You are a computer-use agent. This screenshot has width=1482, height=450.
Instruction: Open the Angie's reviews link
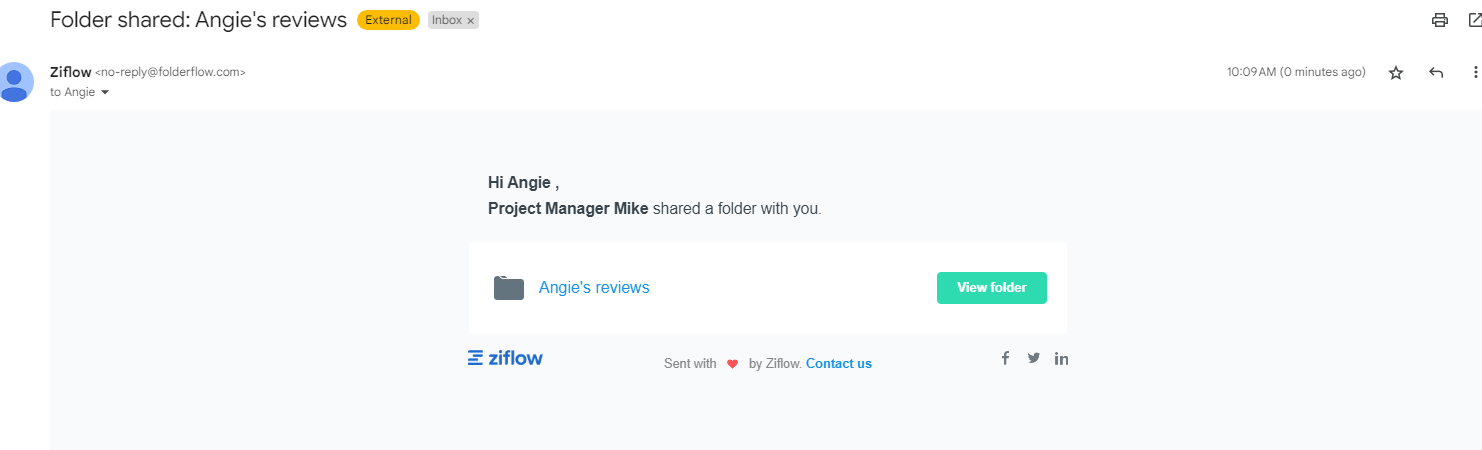click(x=594, y=288)
